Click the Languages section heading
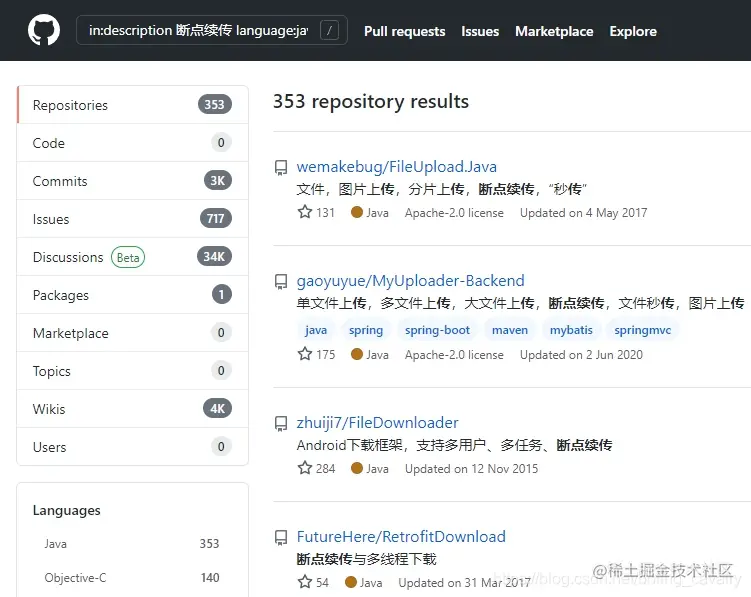Screen dimensions: 751x597 coord(67,511)
